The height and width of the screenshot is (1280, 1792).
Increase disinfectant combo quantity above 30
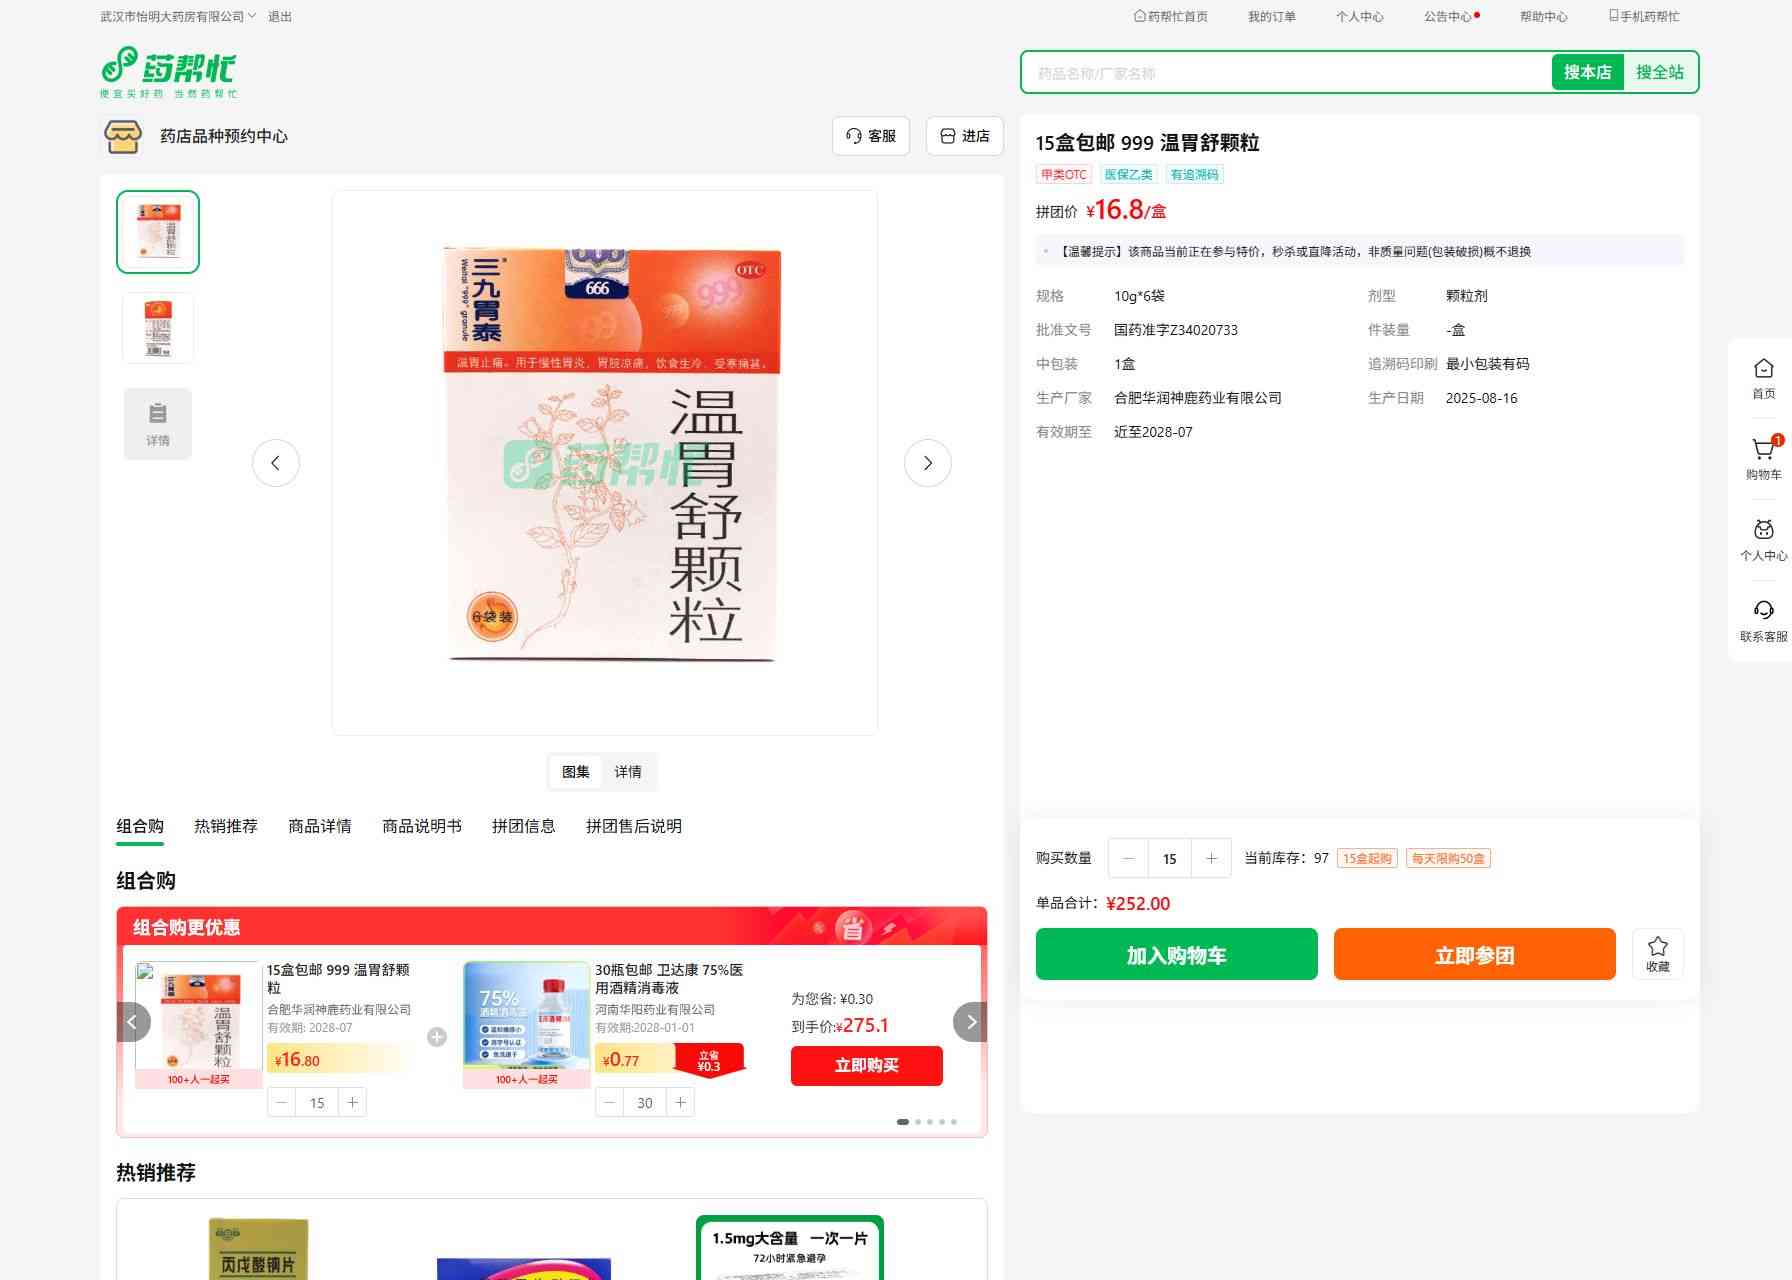(x=680, y=1102)
